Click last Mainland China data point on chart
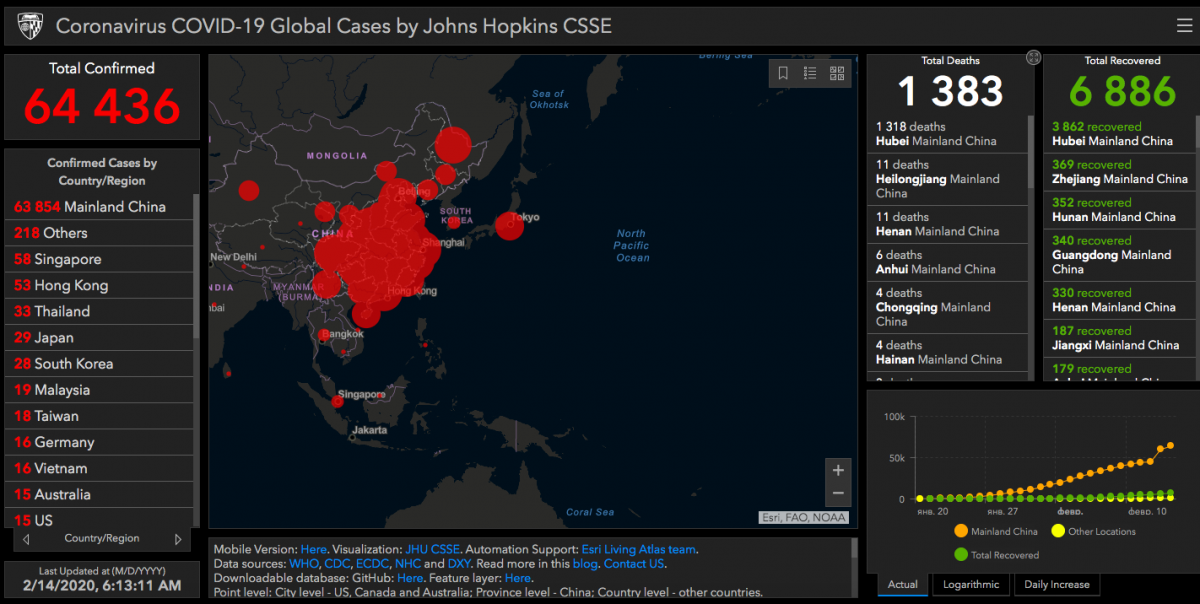This screenshot has width=1200, height=604. tap(1171, 445)
